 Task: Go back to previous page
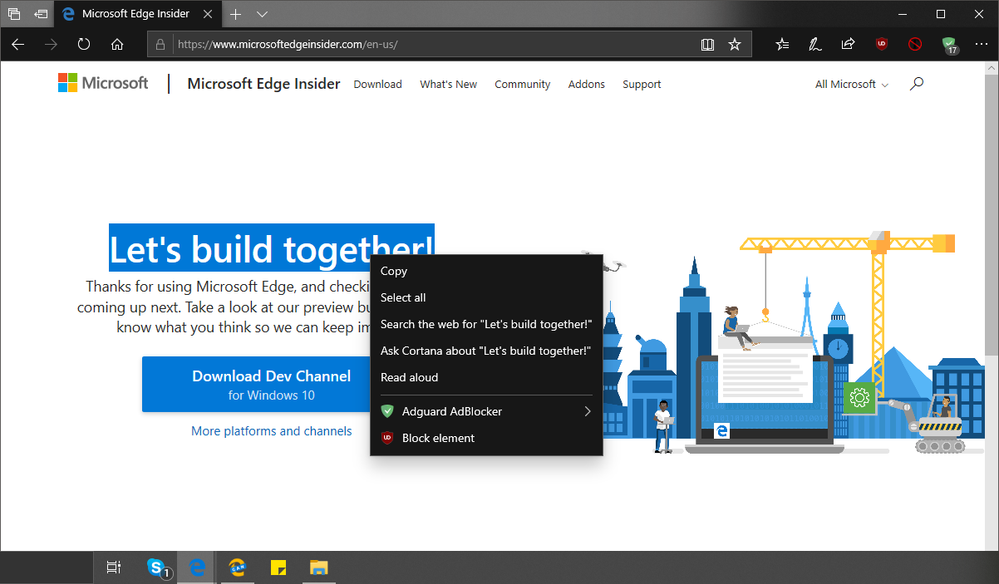[18, 44]
